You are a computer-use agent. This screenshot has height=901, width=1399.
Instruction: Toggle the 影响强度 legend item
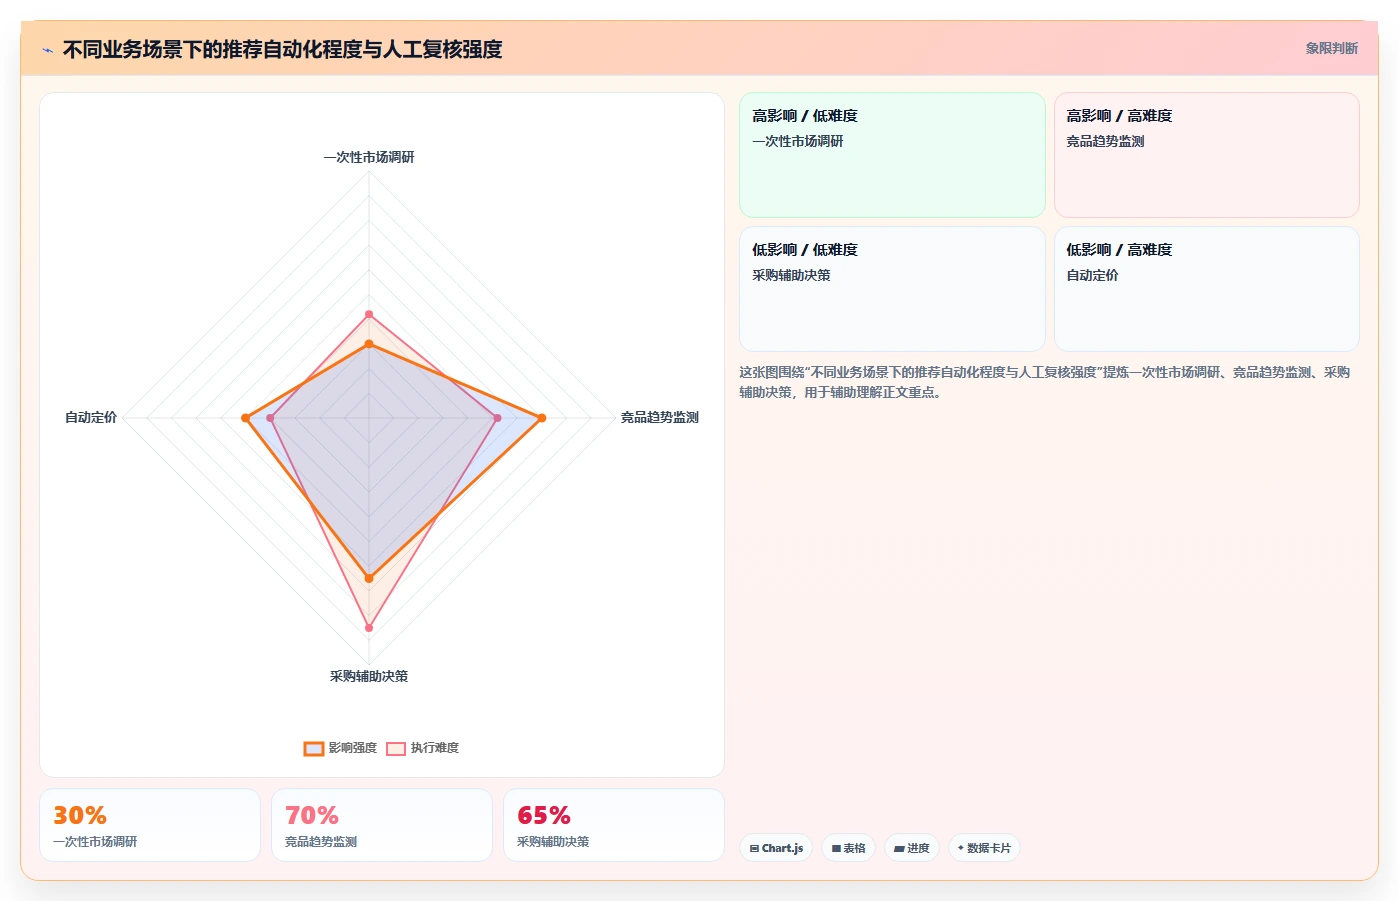pos(341,748)
